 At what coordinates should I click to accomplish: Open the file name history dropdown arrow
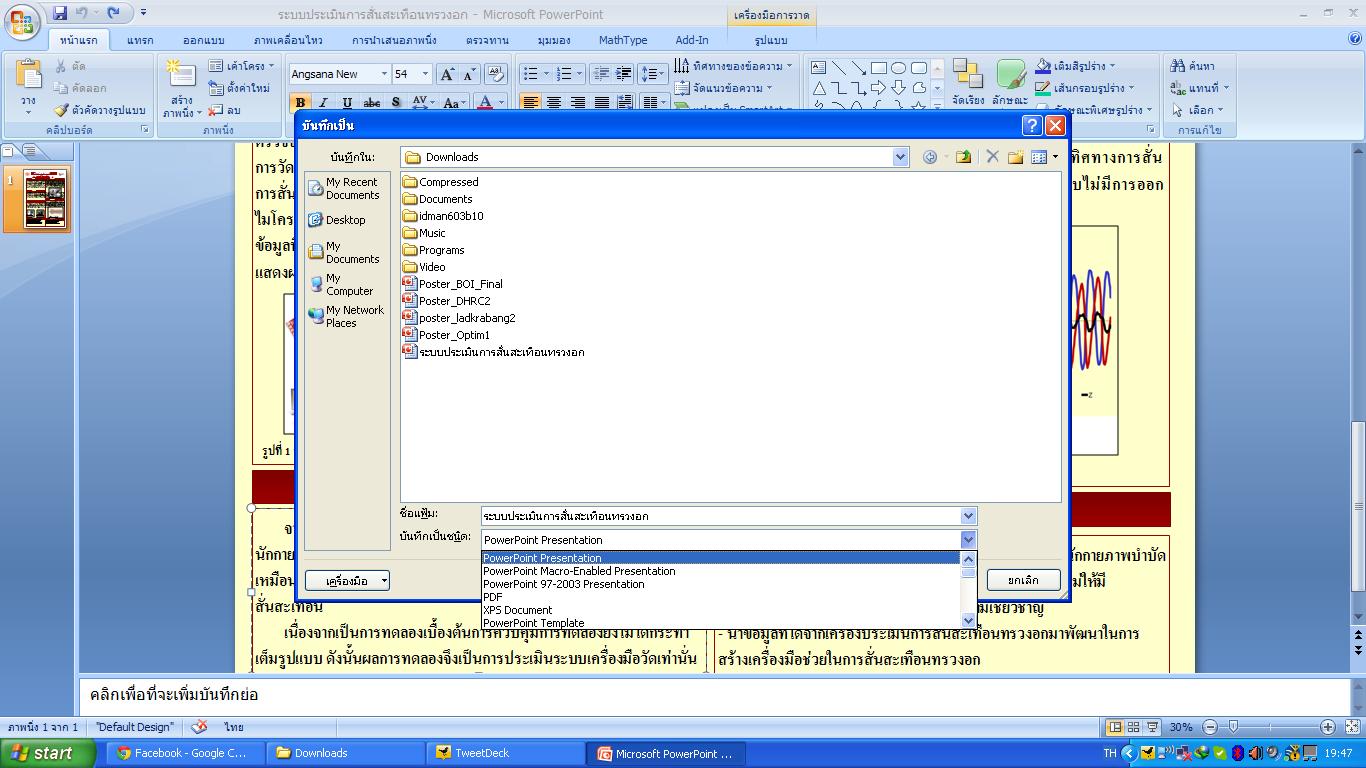[968, 516]
